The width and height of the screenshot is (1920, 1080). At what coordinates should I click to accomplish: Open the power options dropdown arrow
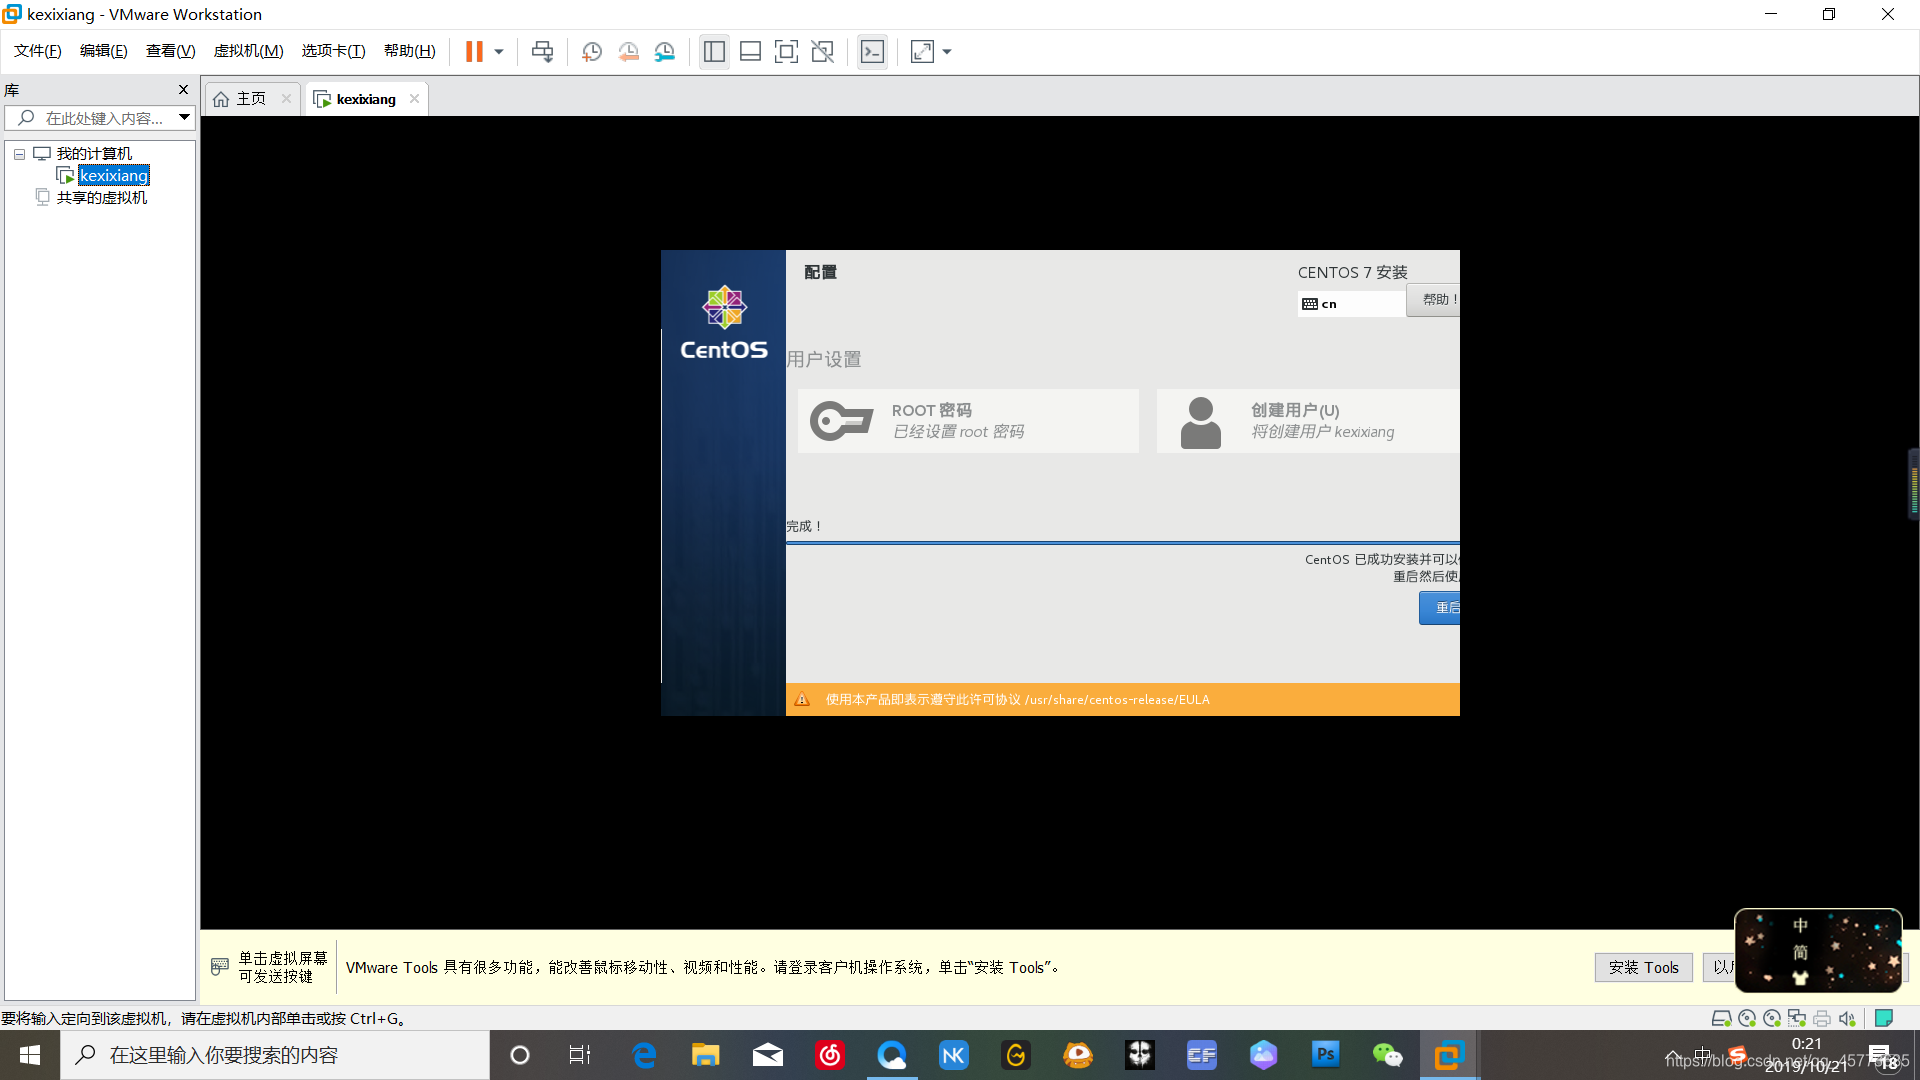[x=499, y=51]
